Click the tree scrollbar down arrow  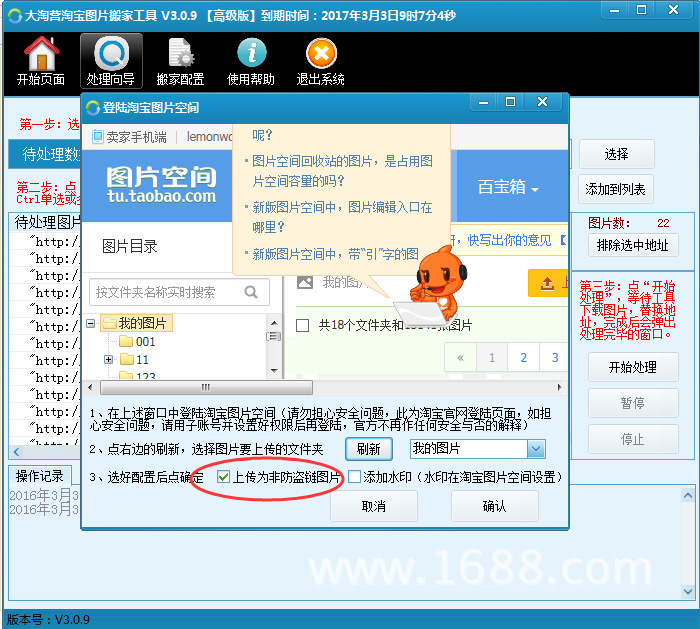(x=274, y=371)
